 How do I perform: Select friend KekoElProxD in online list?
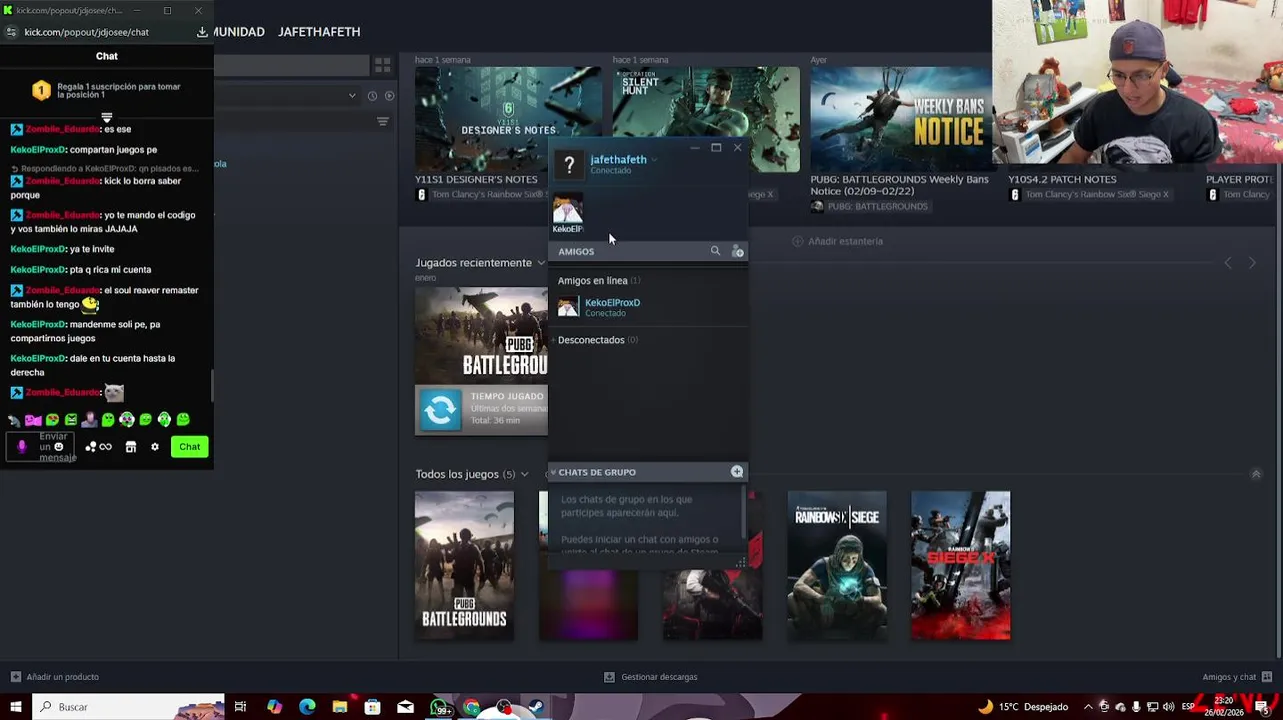click(x=648, y=307)
